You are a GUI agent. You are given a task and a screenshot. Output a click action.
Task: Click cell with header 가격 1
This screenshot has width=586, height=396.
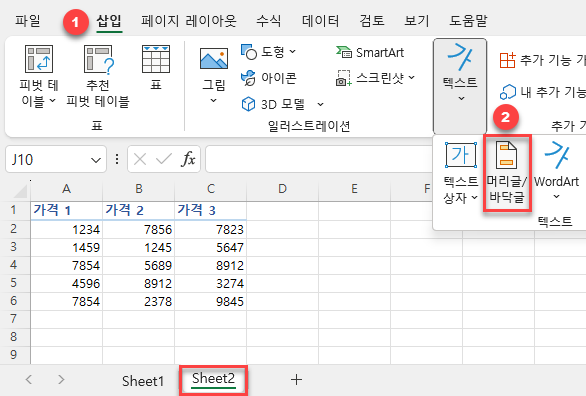tap(67, 211)
